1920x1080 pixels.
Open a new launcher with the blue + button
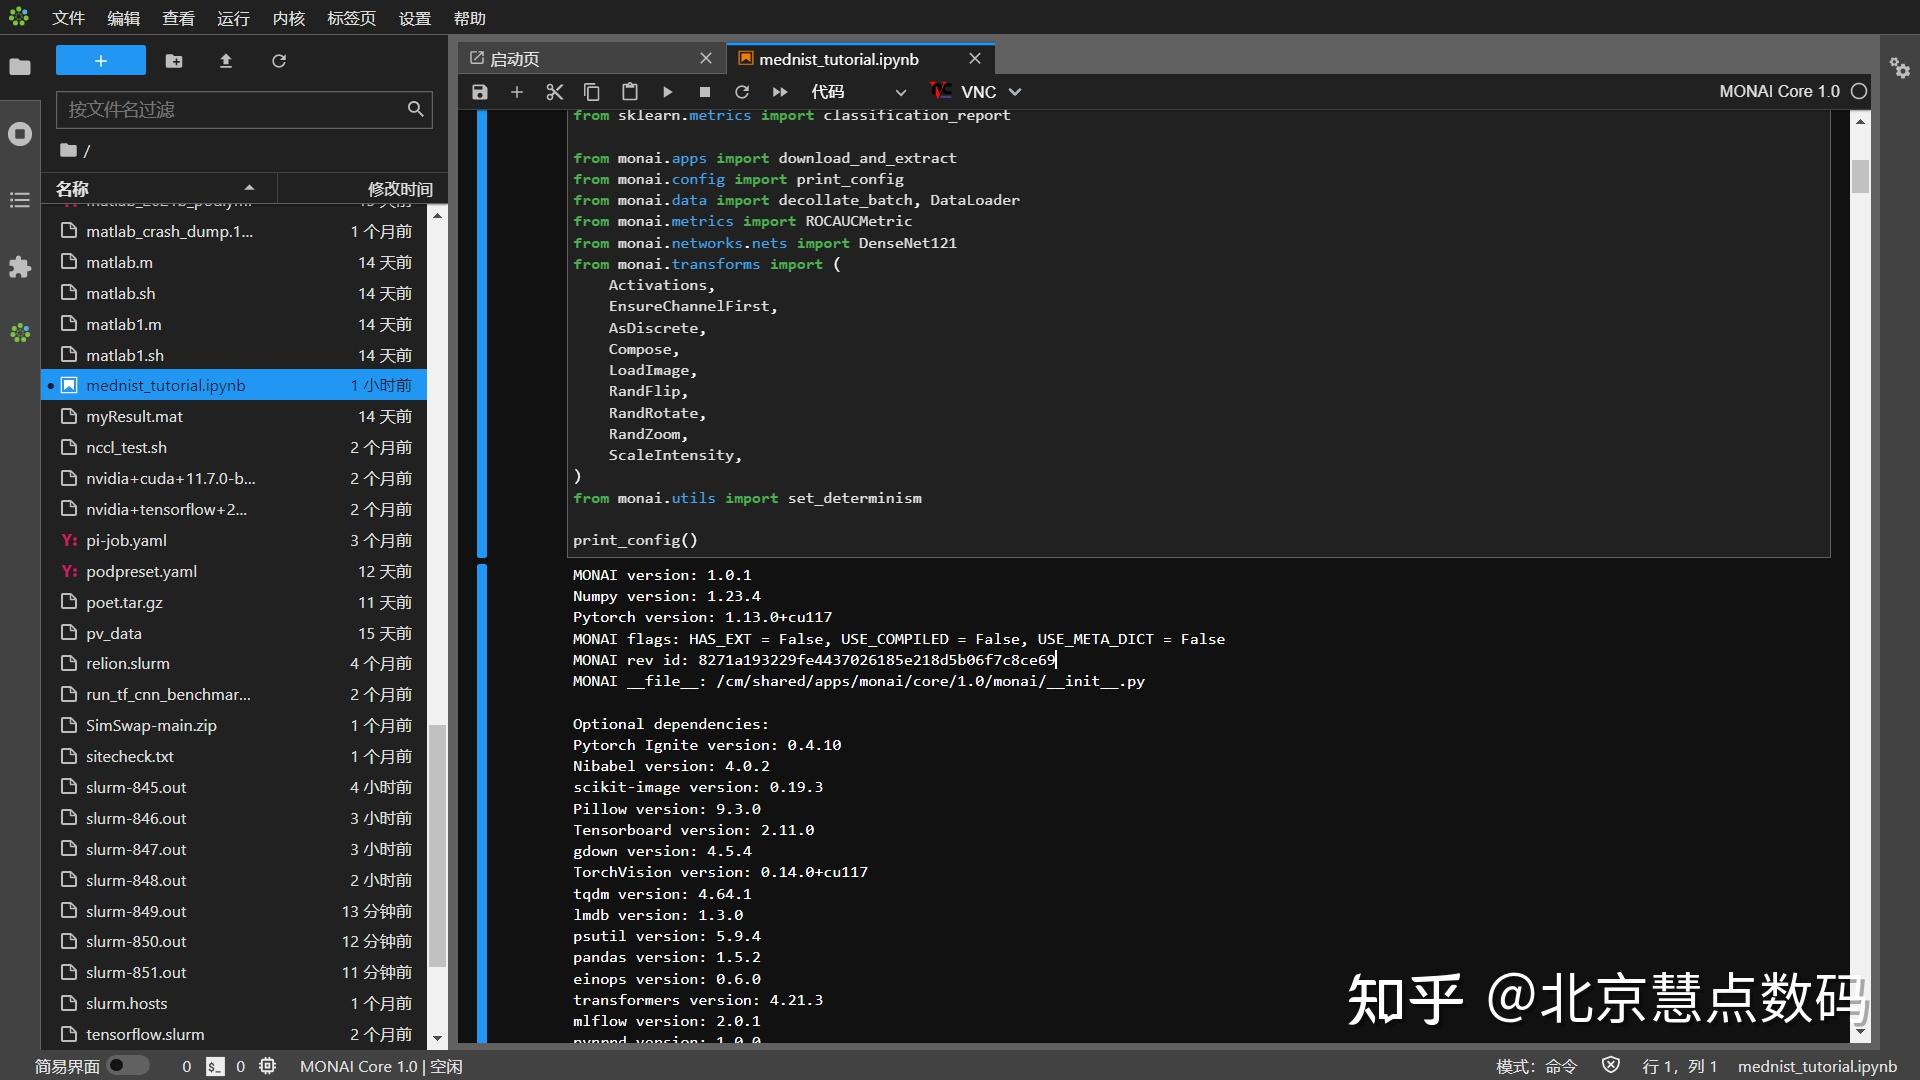coord(100,60)
